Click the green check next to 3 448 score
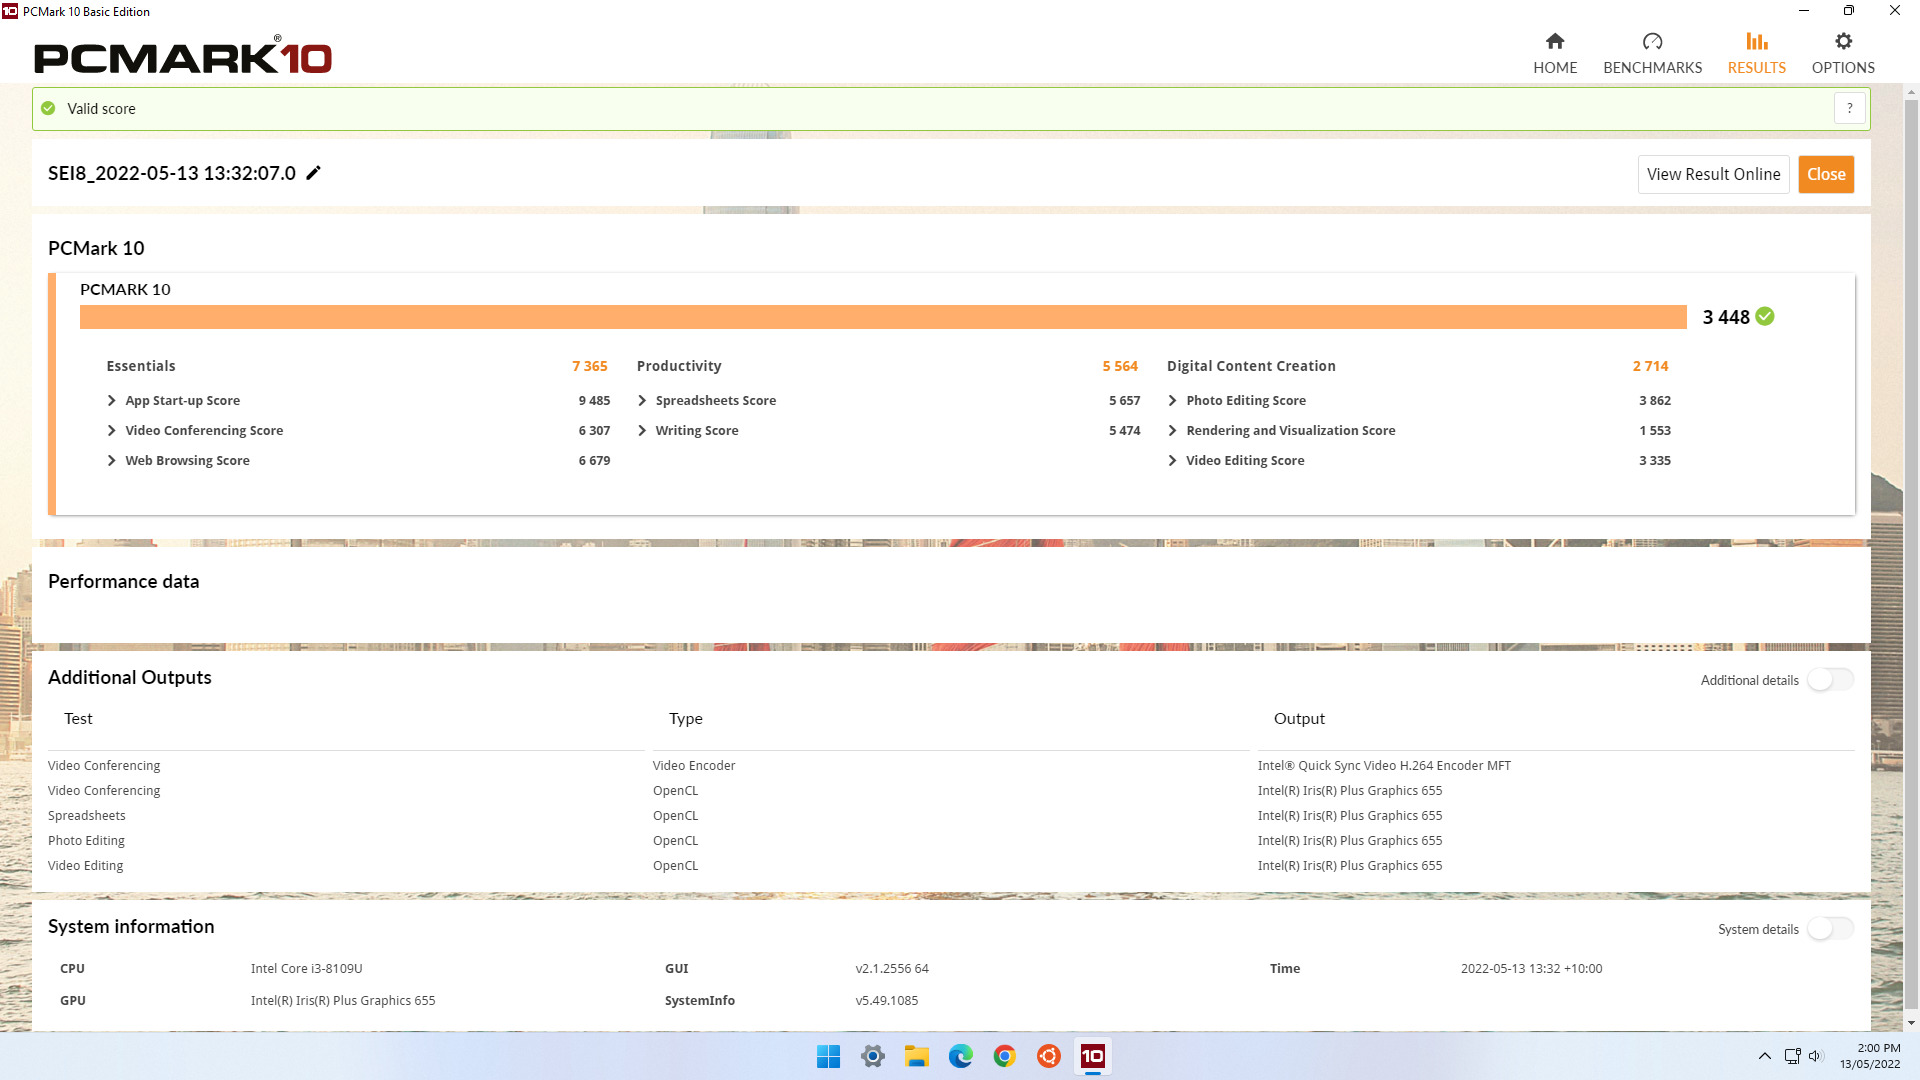1920x1080 pixels. pyautogui.click(x=1765, y=317)
